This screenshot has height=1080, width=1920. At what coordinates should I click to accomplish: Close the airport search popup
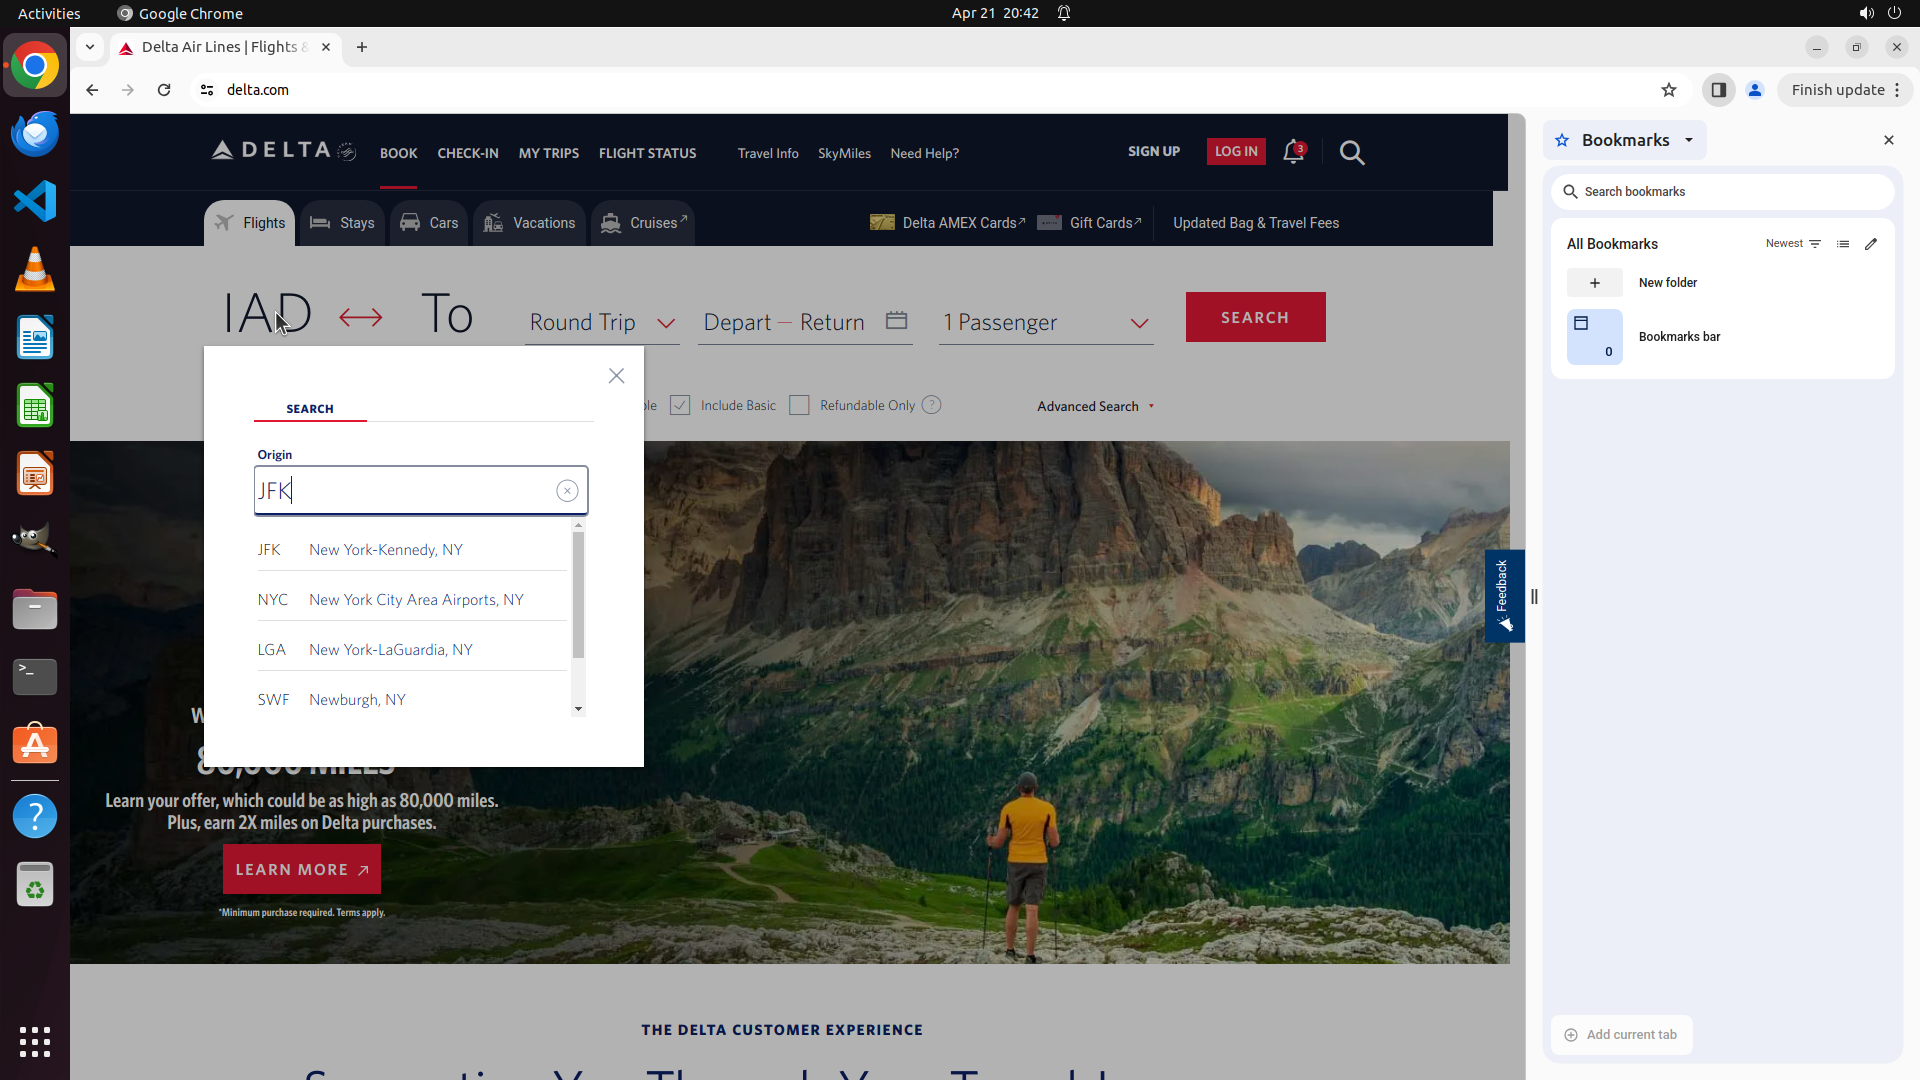coord(616,376)
